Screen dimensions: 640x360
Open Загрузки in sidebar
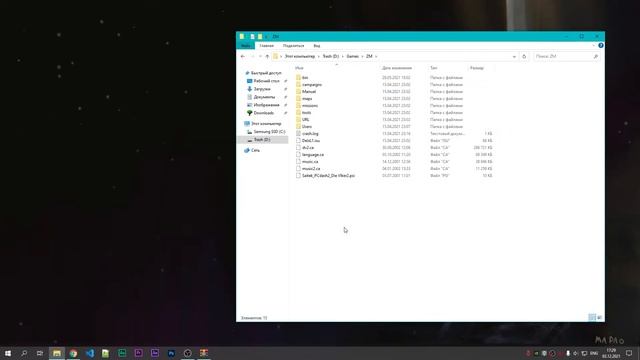pos(258,89)
